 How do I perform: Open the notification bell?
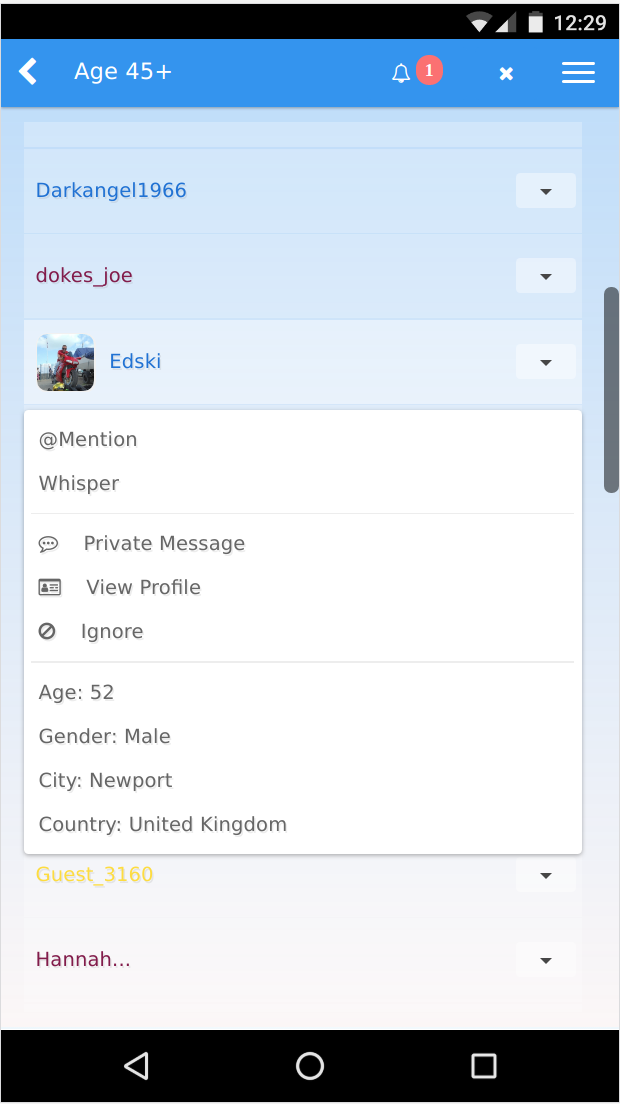[x=401, y=73]
